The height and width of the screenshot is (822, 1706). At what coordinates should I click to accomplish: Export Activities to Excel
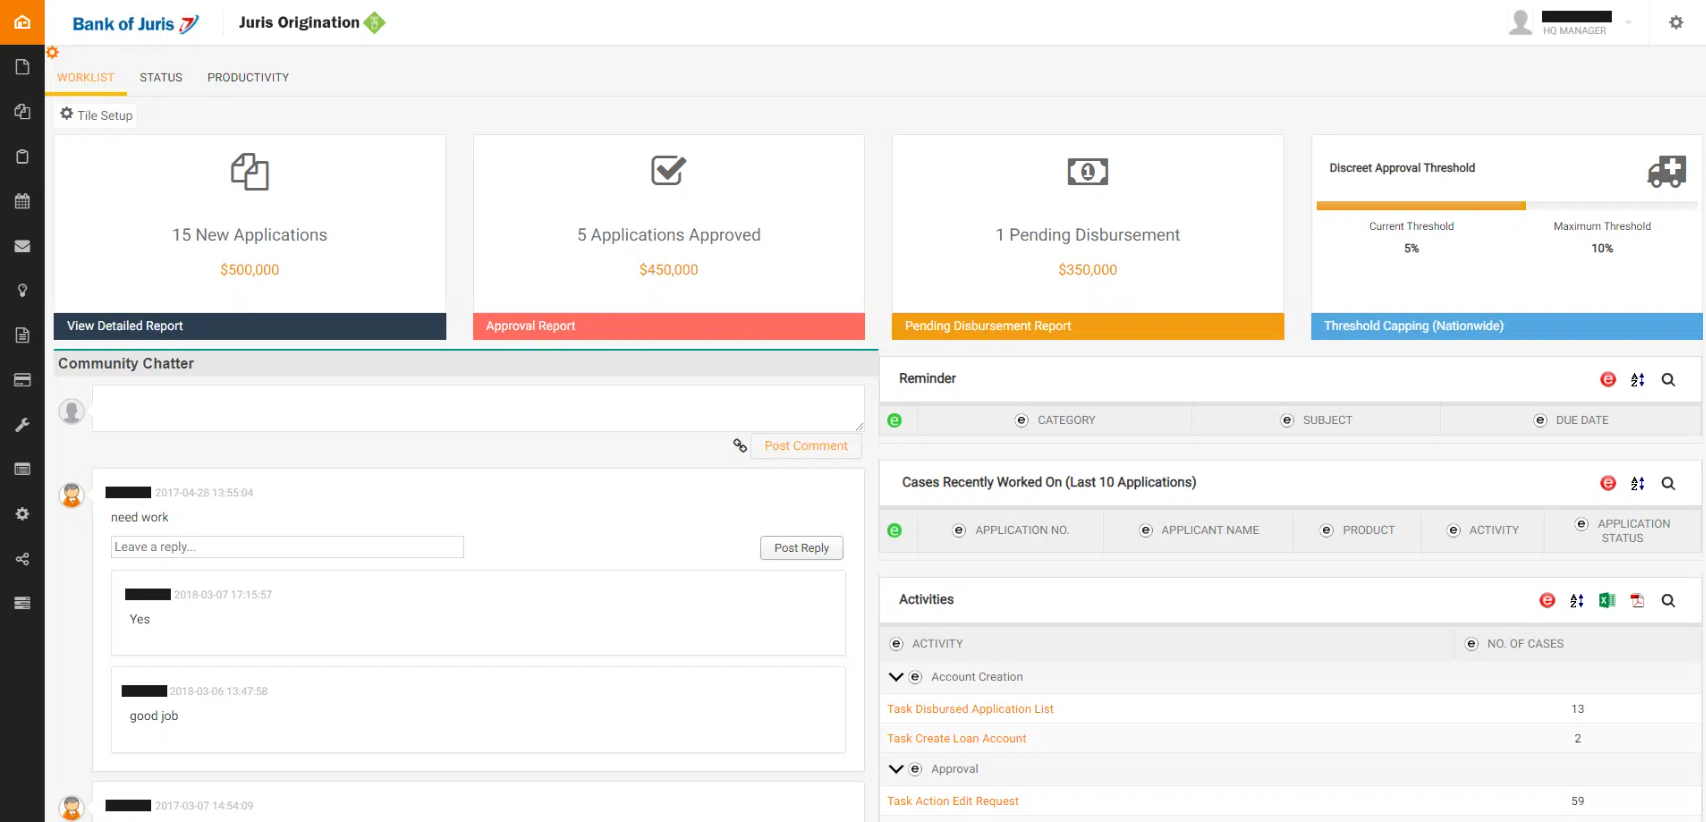point(1607,600)
